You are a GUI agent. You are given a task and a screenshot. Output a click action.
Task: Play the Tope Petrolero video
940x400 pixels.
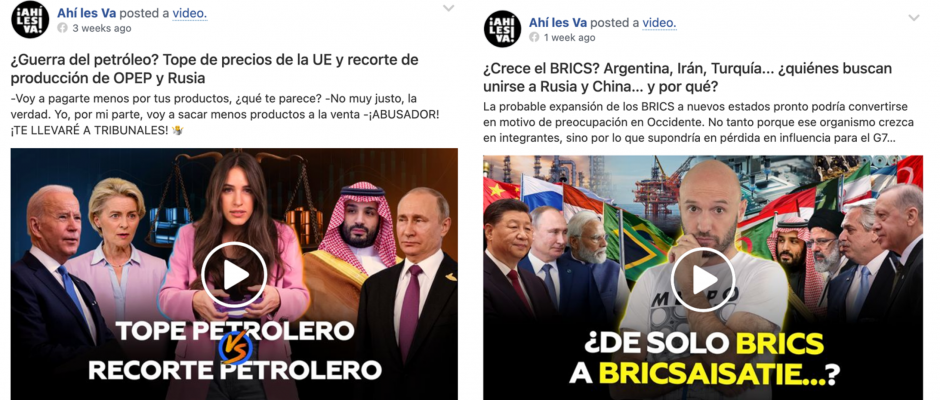[234, 275]
